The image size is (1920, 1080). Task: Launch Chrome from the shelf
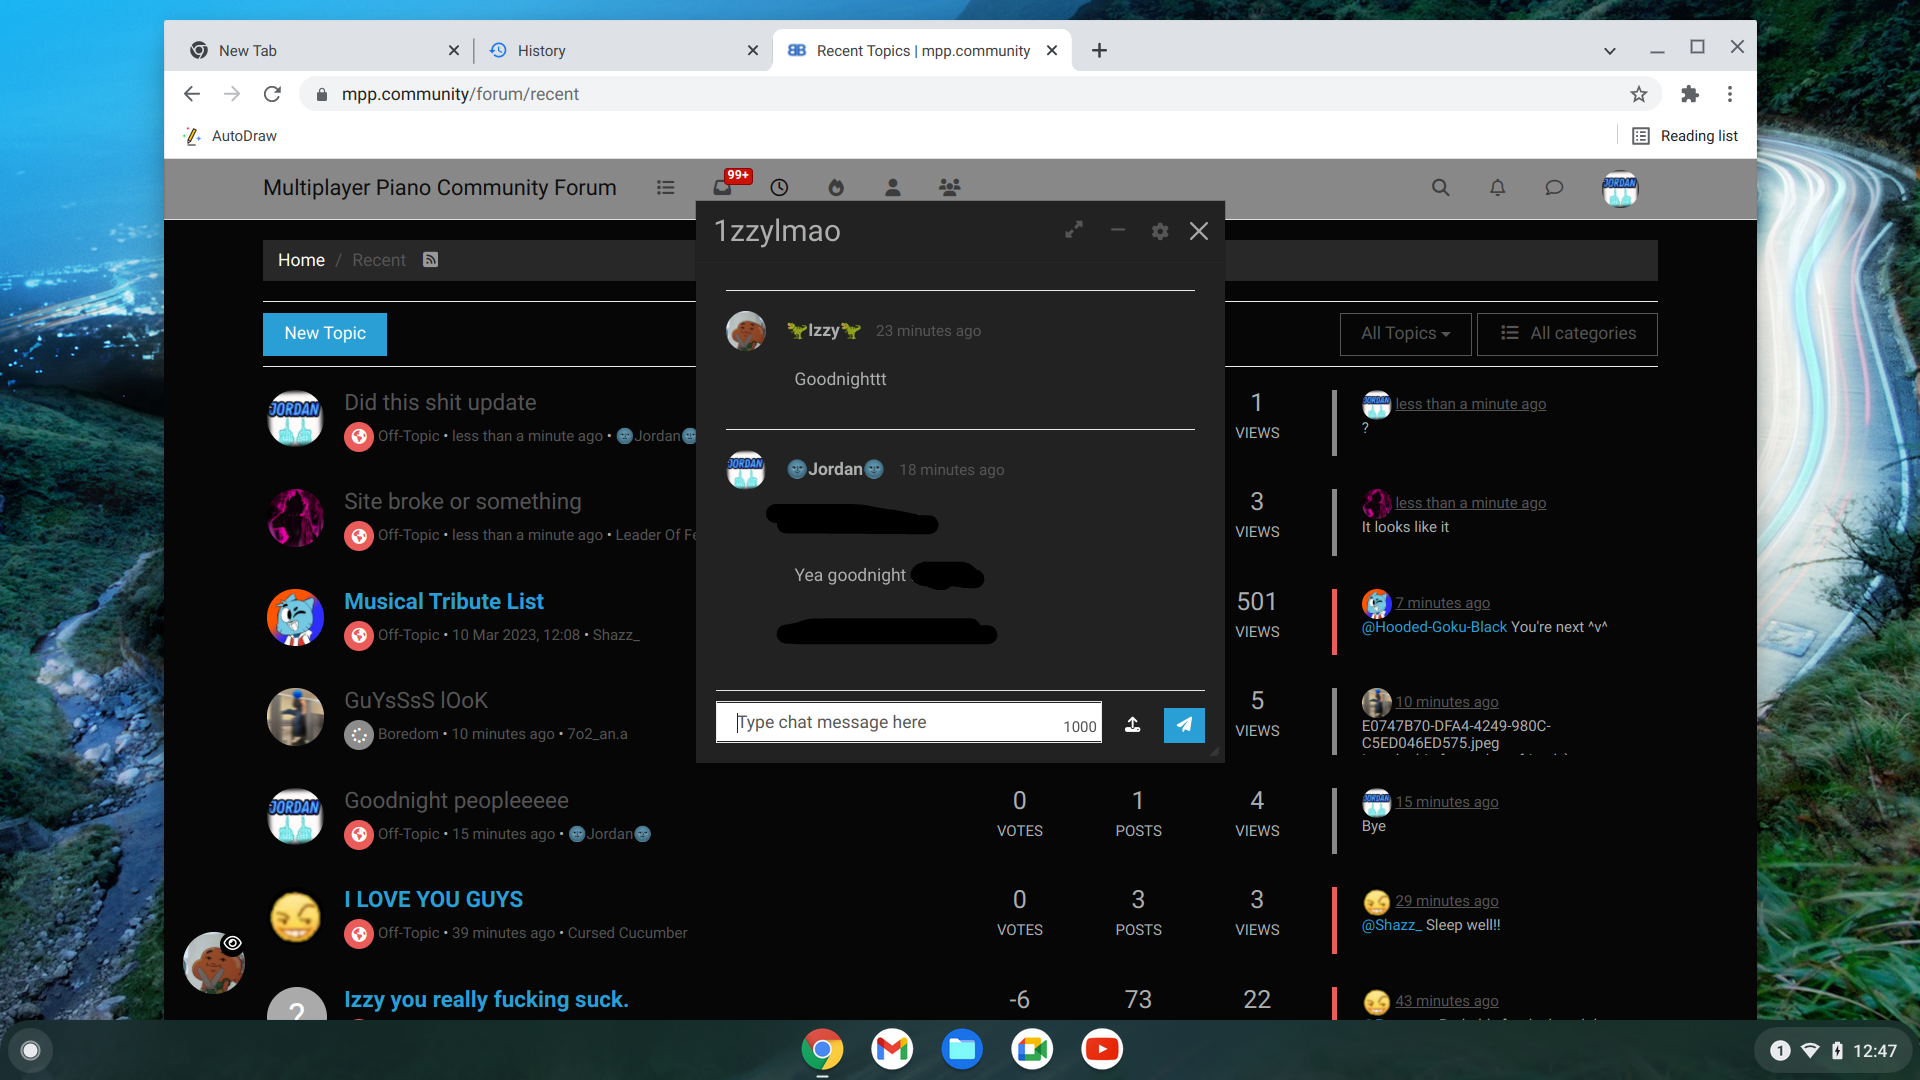821,1049
